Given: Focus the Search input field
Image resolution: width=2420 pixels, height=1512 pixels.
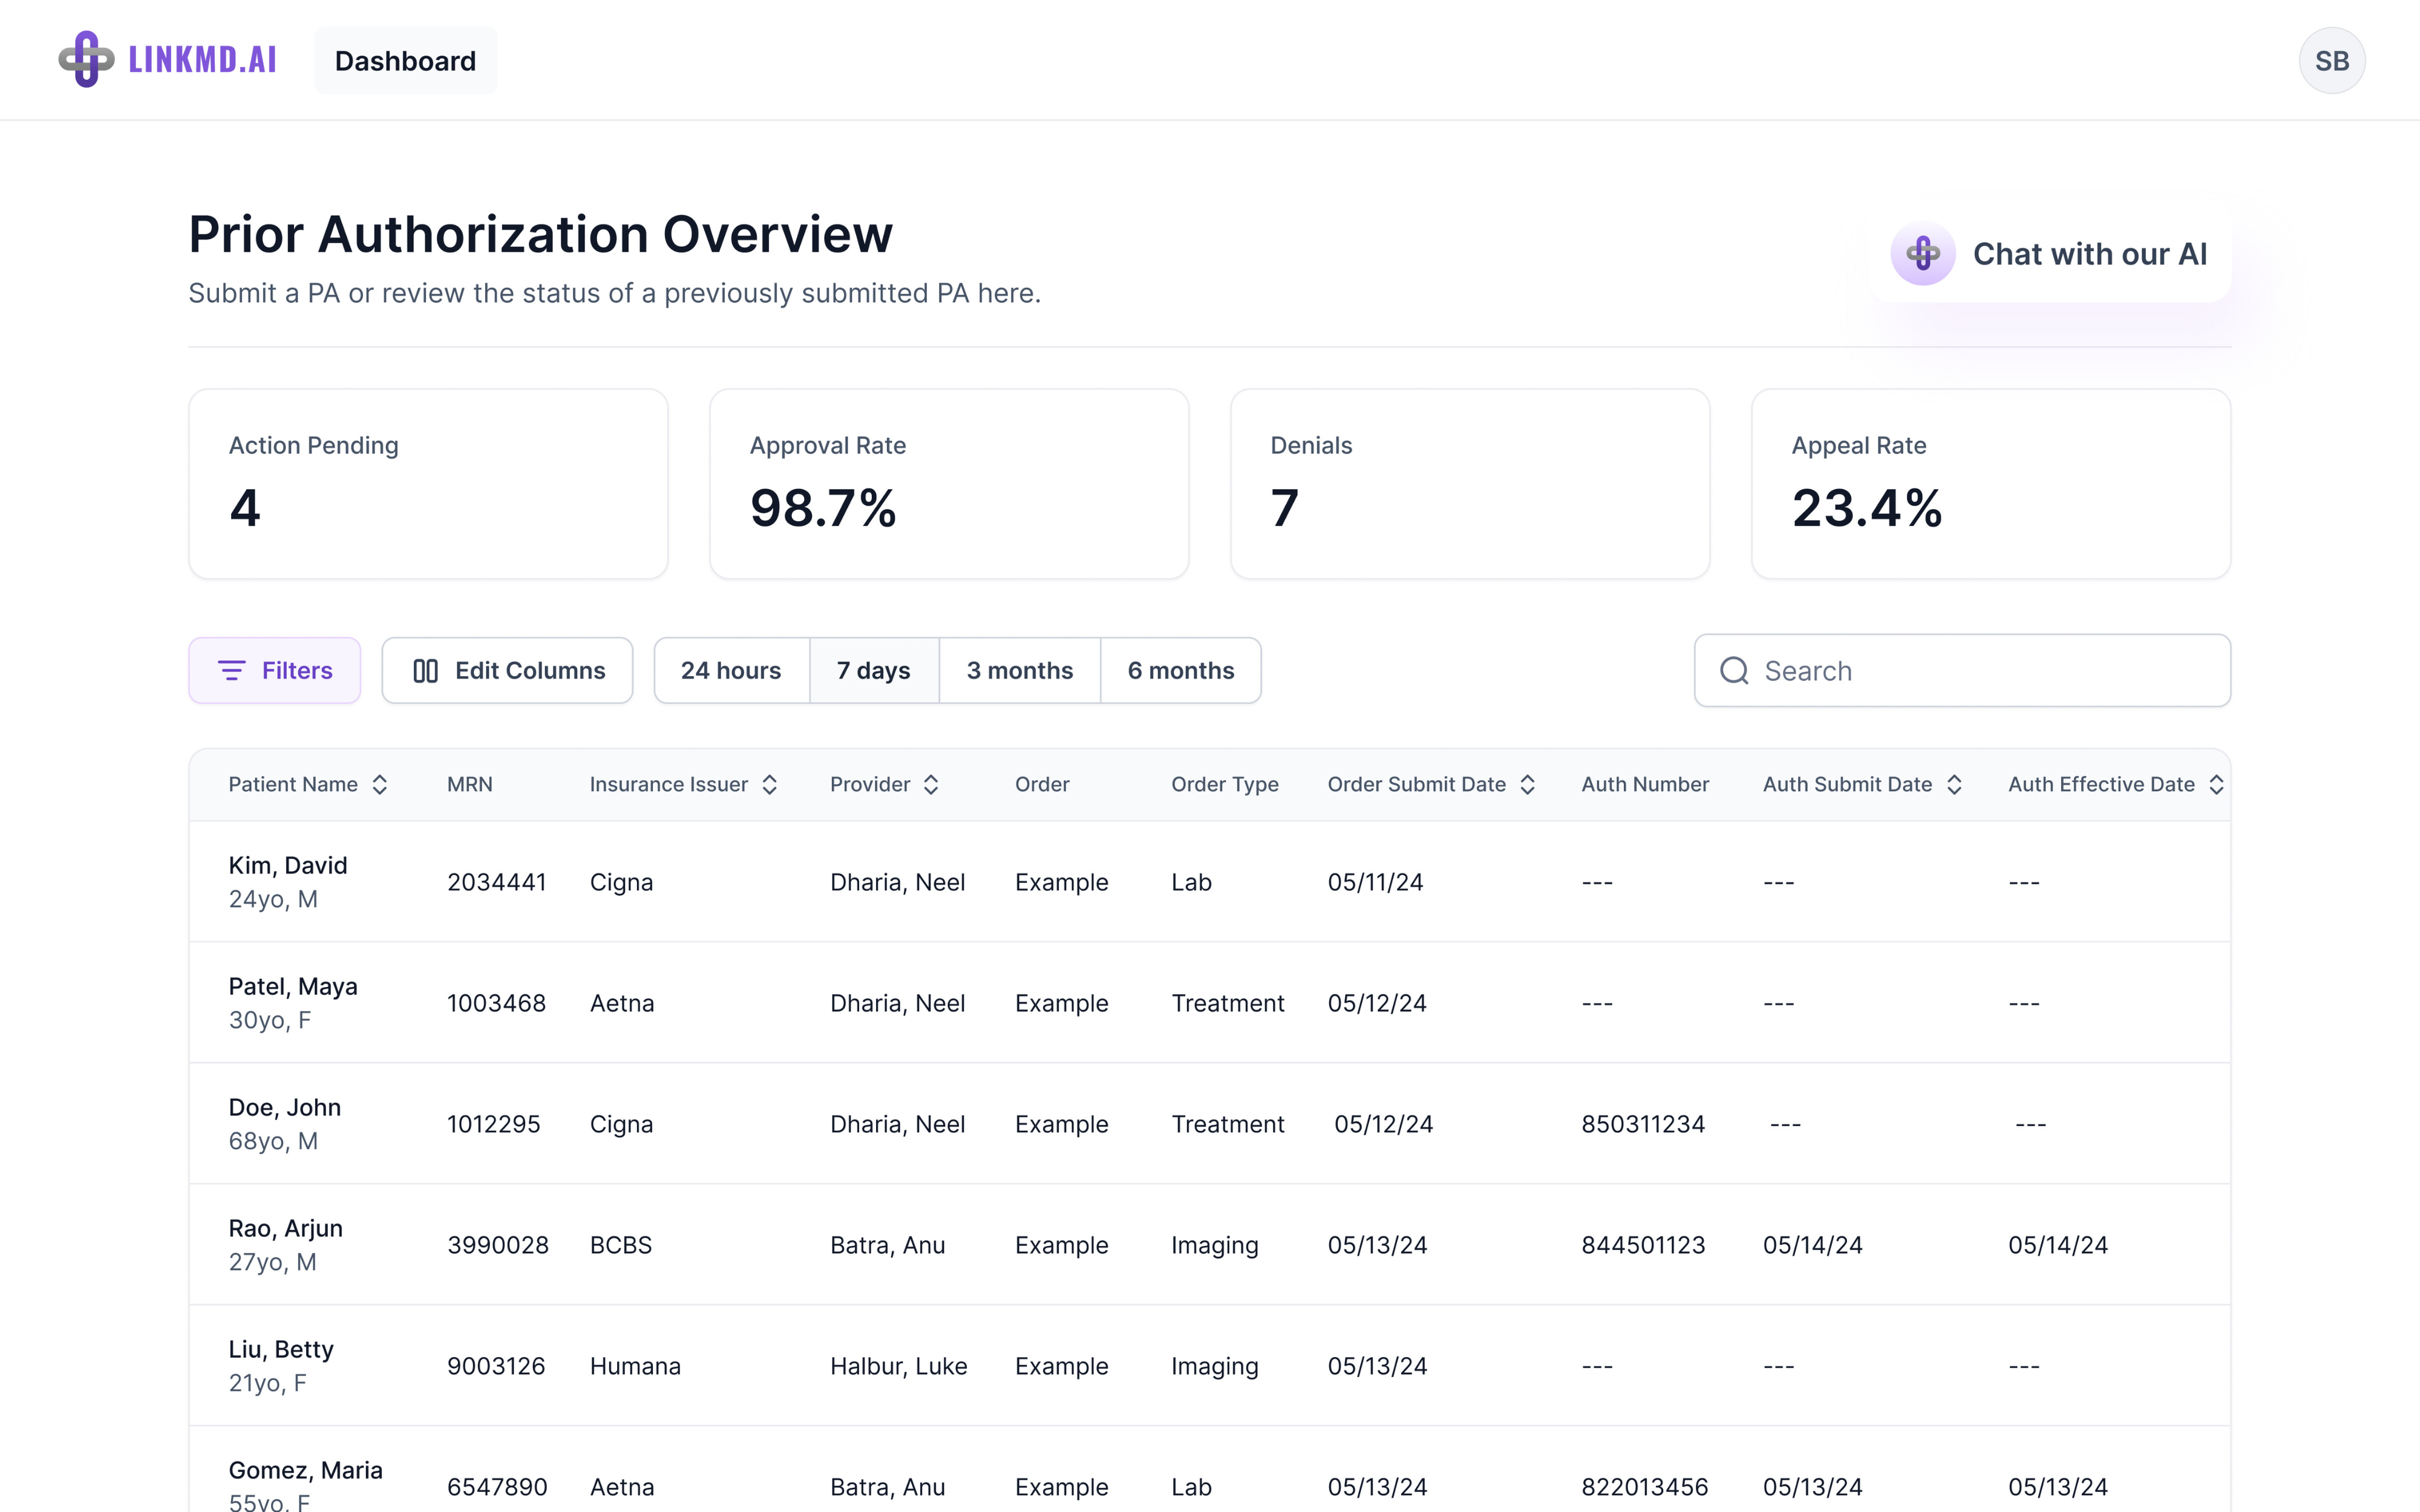Looking at the screenshot, I should click(x=1980, y=671).
